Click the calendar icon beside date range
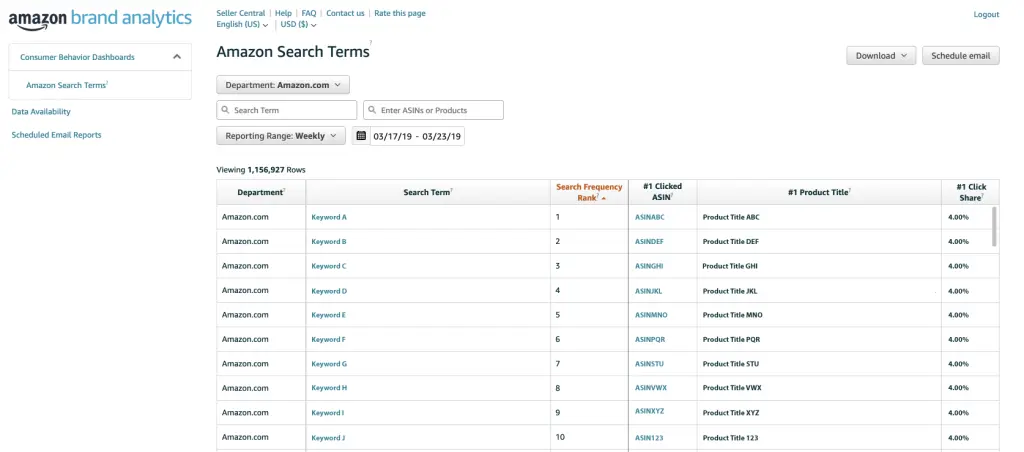Image resolution: width=1024 pixels, height=452 pixels. 361,136
